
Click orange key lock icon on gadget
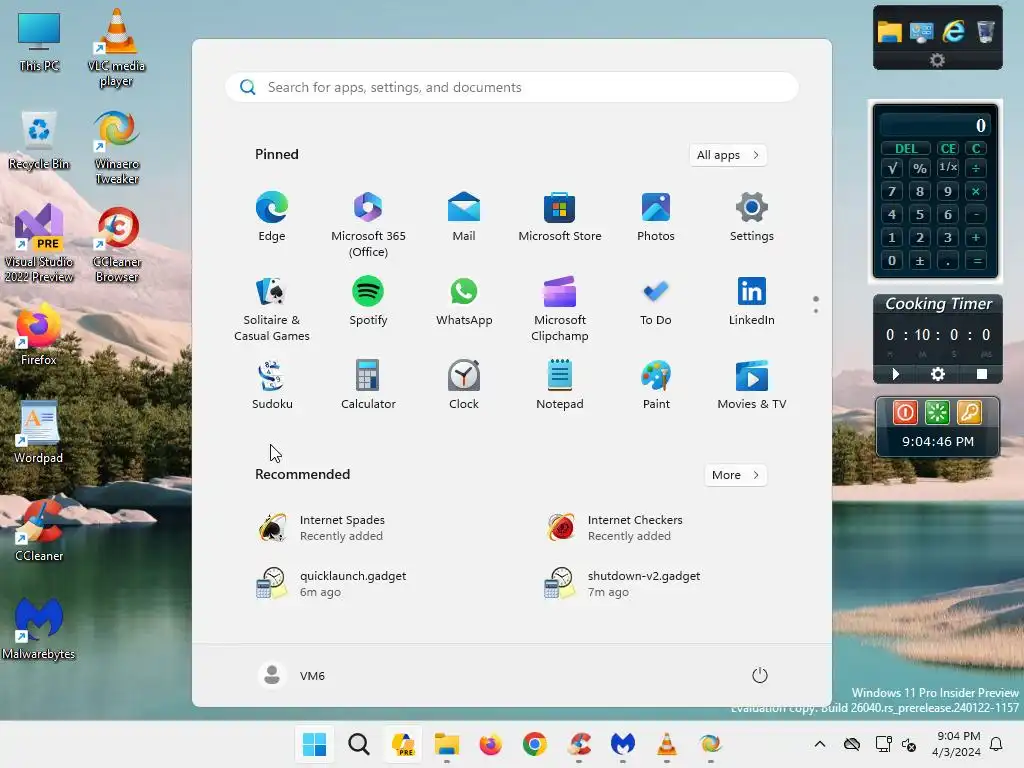click(969, 412)
